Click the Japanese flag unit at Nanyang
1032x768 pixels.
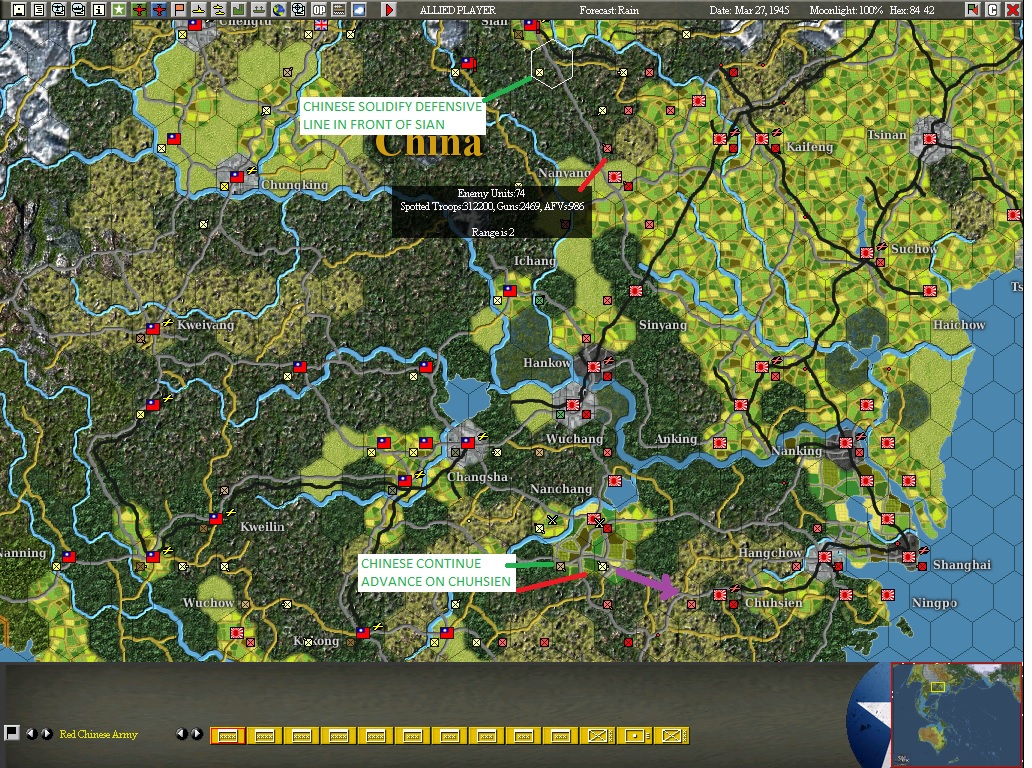tap(615, 177)
